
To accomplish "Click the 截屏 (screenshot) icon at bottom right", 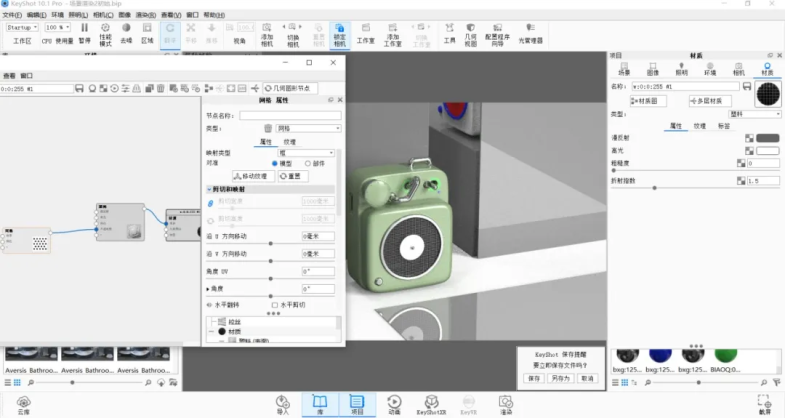I will click(x=765, y=403).
